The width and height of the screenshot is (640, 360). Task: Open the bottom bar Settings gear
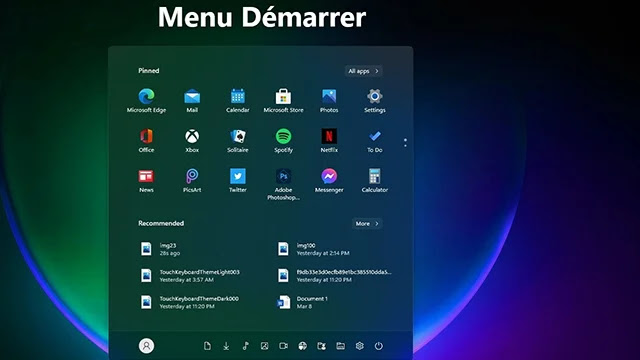(x=360, y=346)
